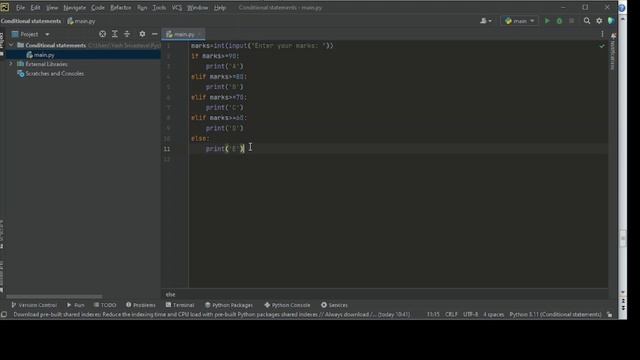
Task: Click the grey Stop icon in the toolbar
Action: click(x=571, y=21)
